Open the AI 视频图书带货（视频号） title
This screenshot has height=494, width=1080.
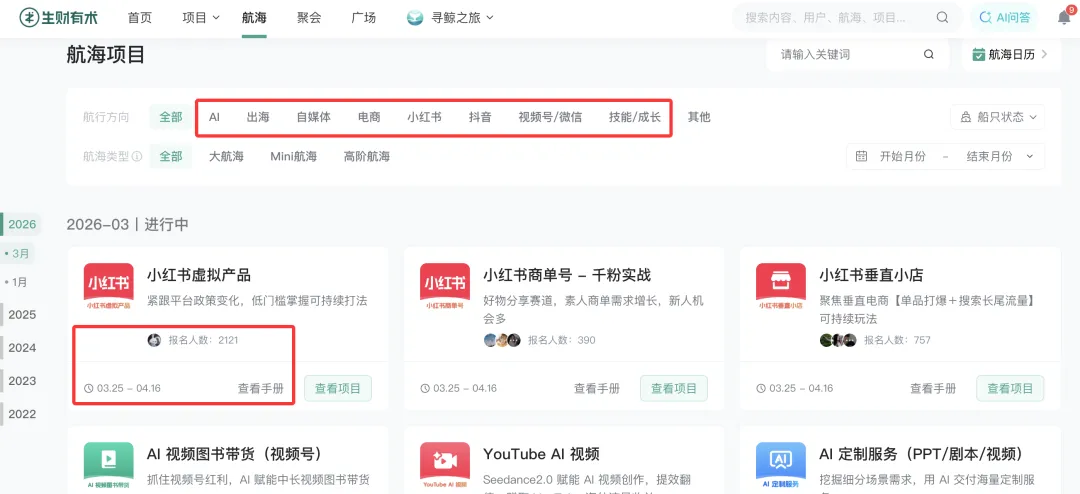(x=234, y=454)
